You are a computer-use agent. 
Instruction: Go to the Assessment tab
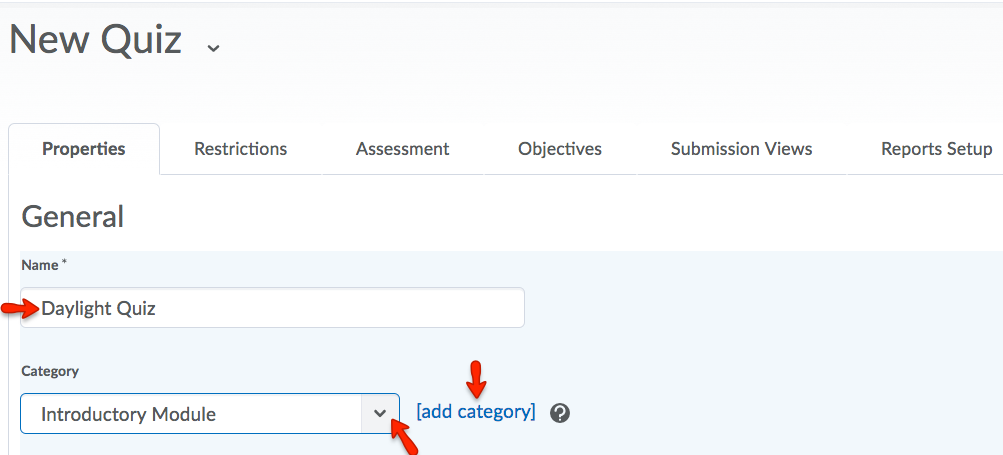point(402,149)
